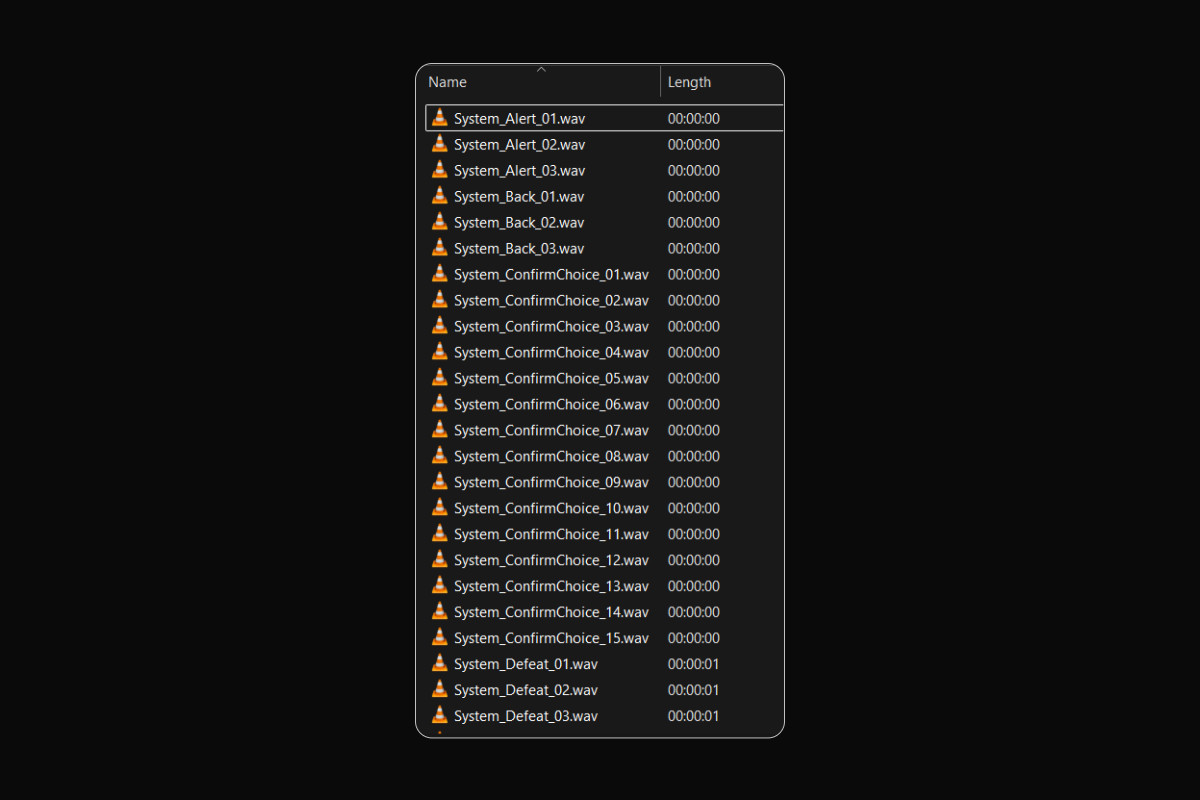Select System_ConfirmChoice_12.wav

pyautogui.click(x=551, y=560)
